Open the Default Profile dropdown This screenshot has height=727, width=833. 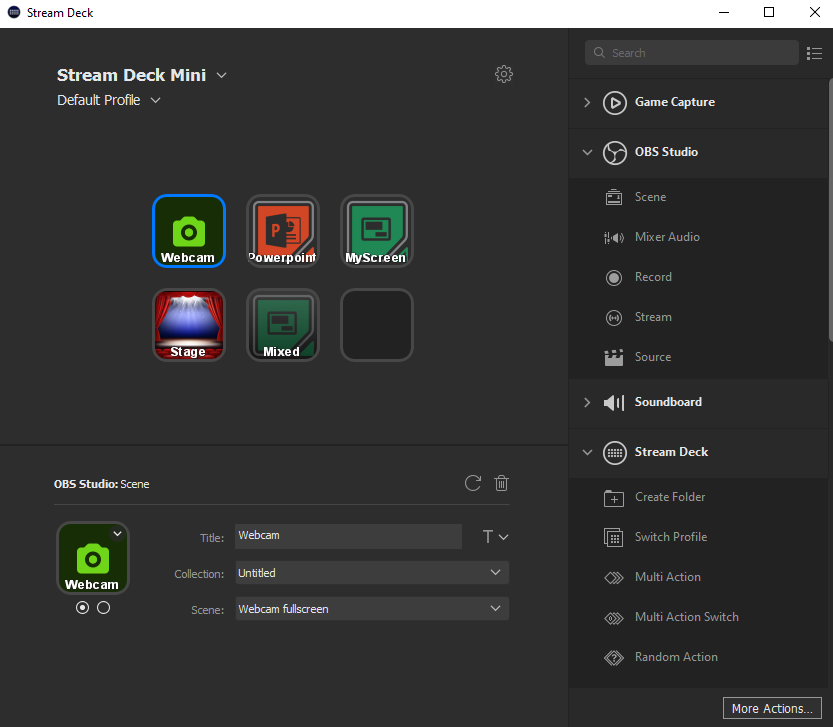[x=155, y=100]
